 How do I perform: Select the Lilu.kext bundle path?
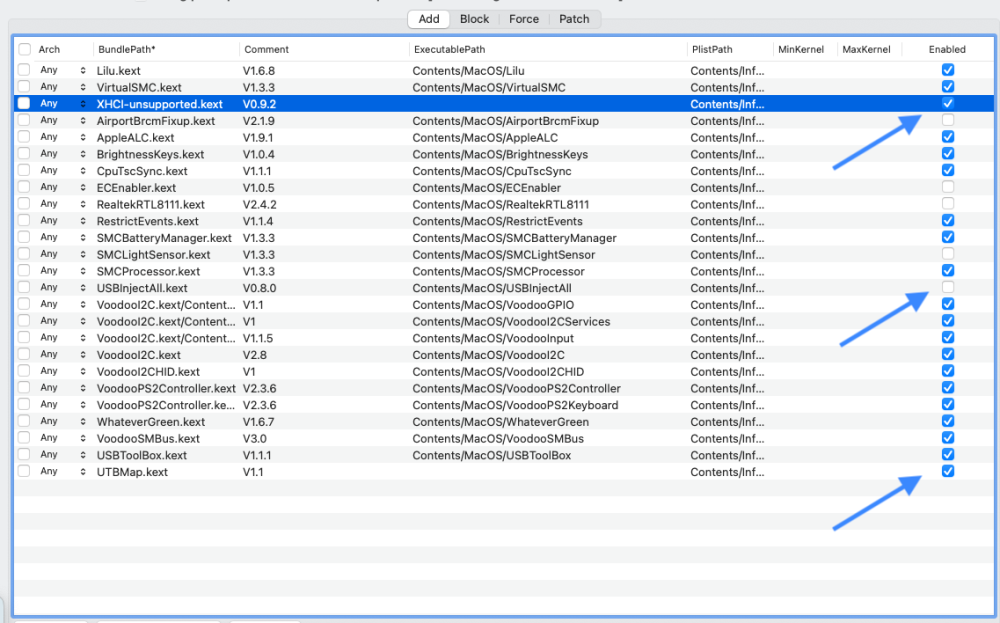pyautogui.click(x=119, y=71)
